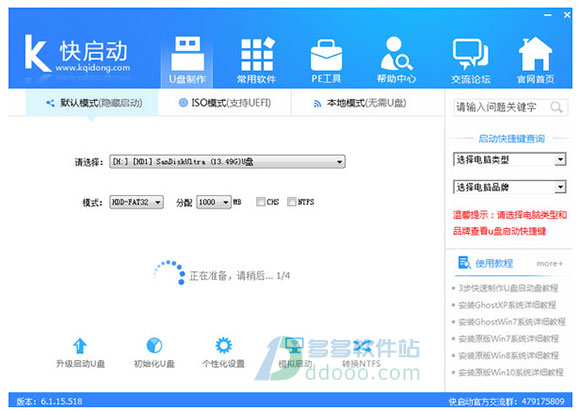Open 安装原版Win8系统详细教程 link
This screenshot has height=411, width=580.
pyautogui.click(x=508, y=356)
